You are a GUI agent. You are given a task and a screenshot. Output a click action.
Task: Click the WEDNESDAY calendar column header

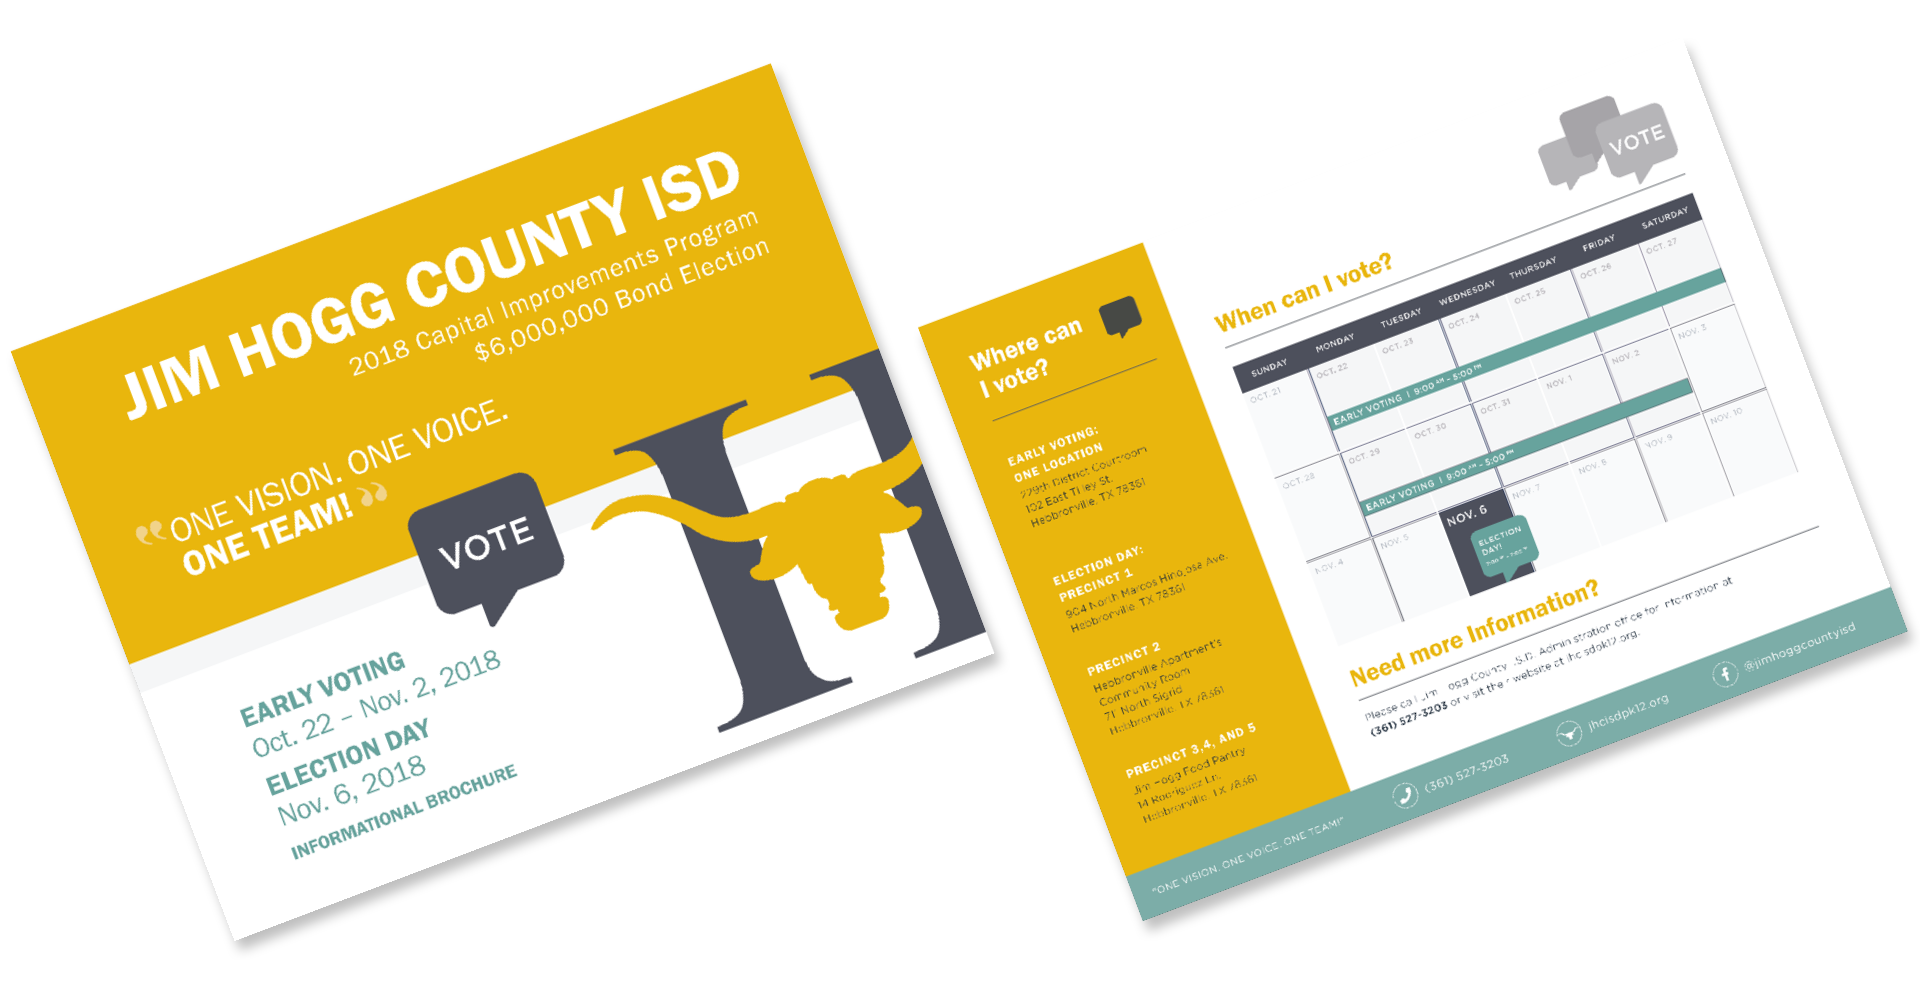[x=1466, y=293]
